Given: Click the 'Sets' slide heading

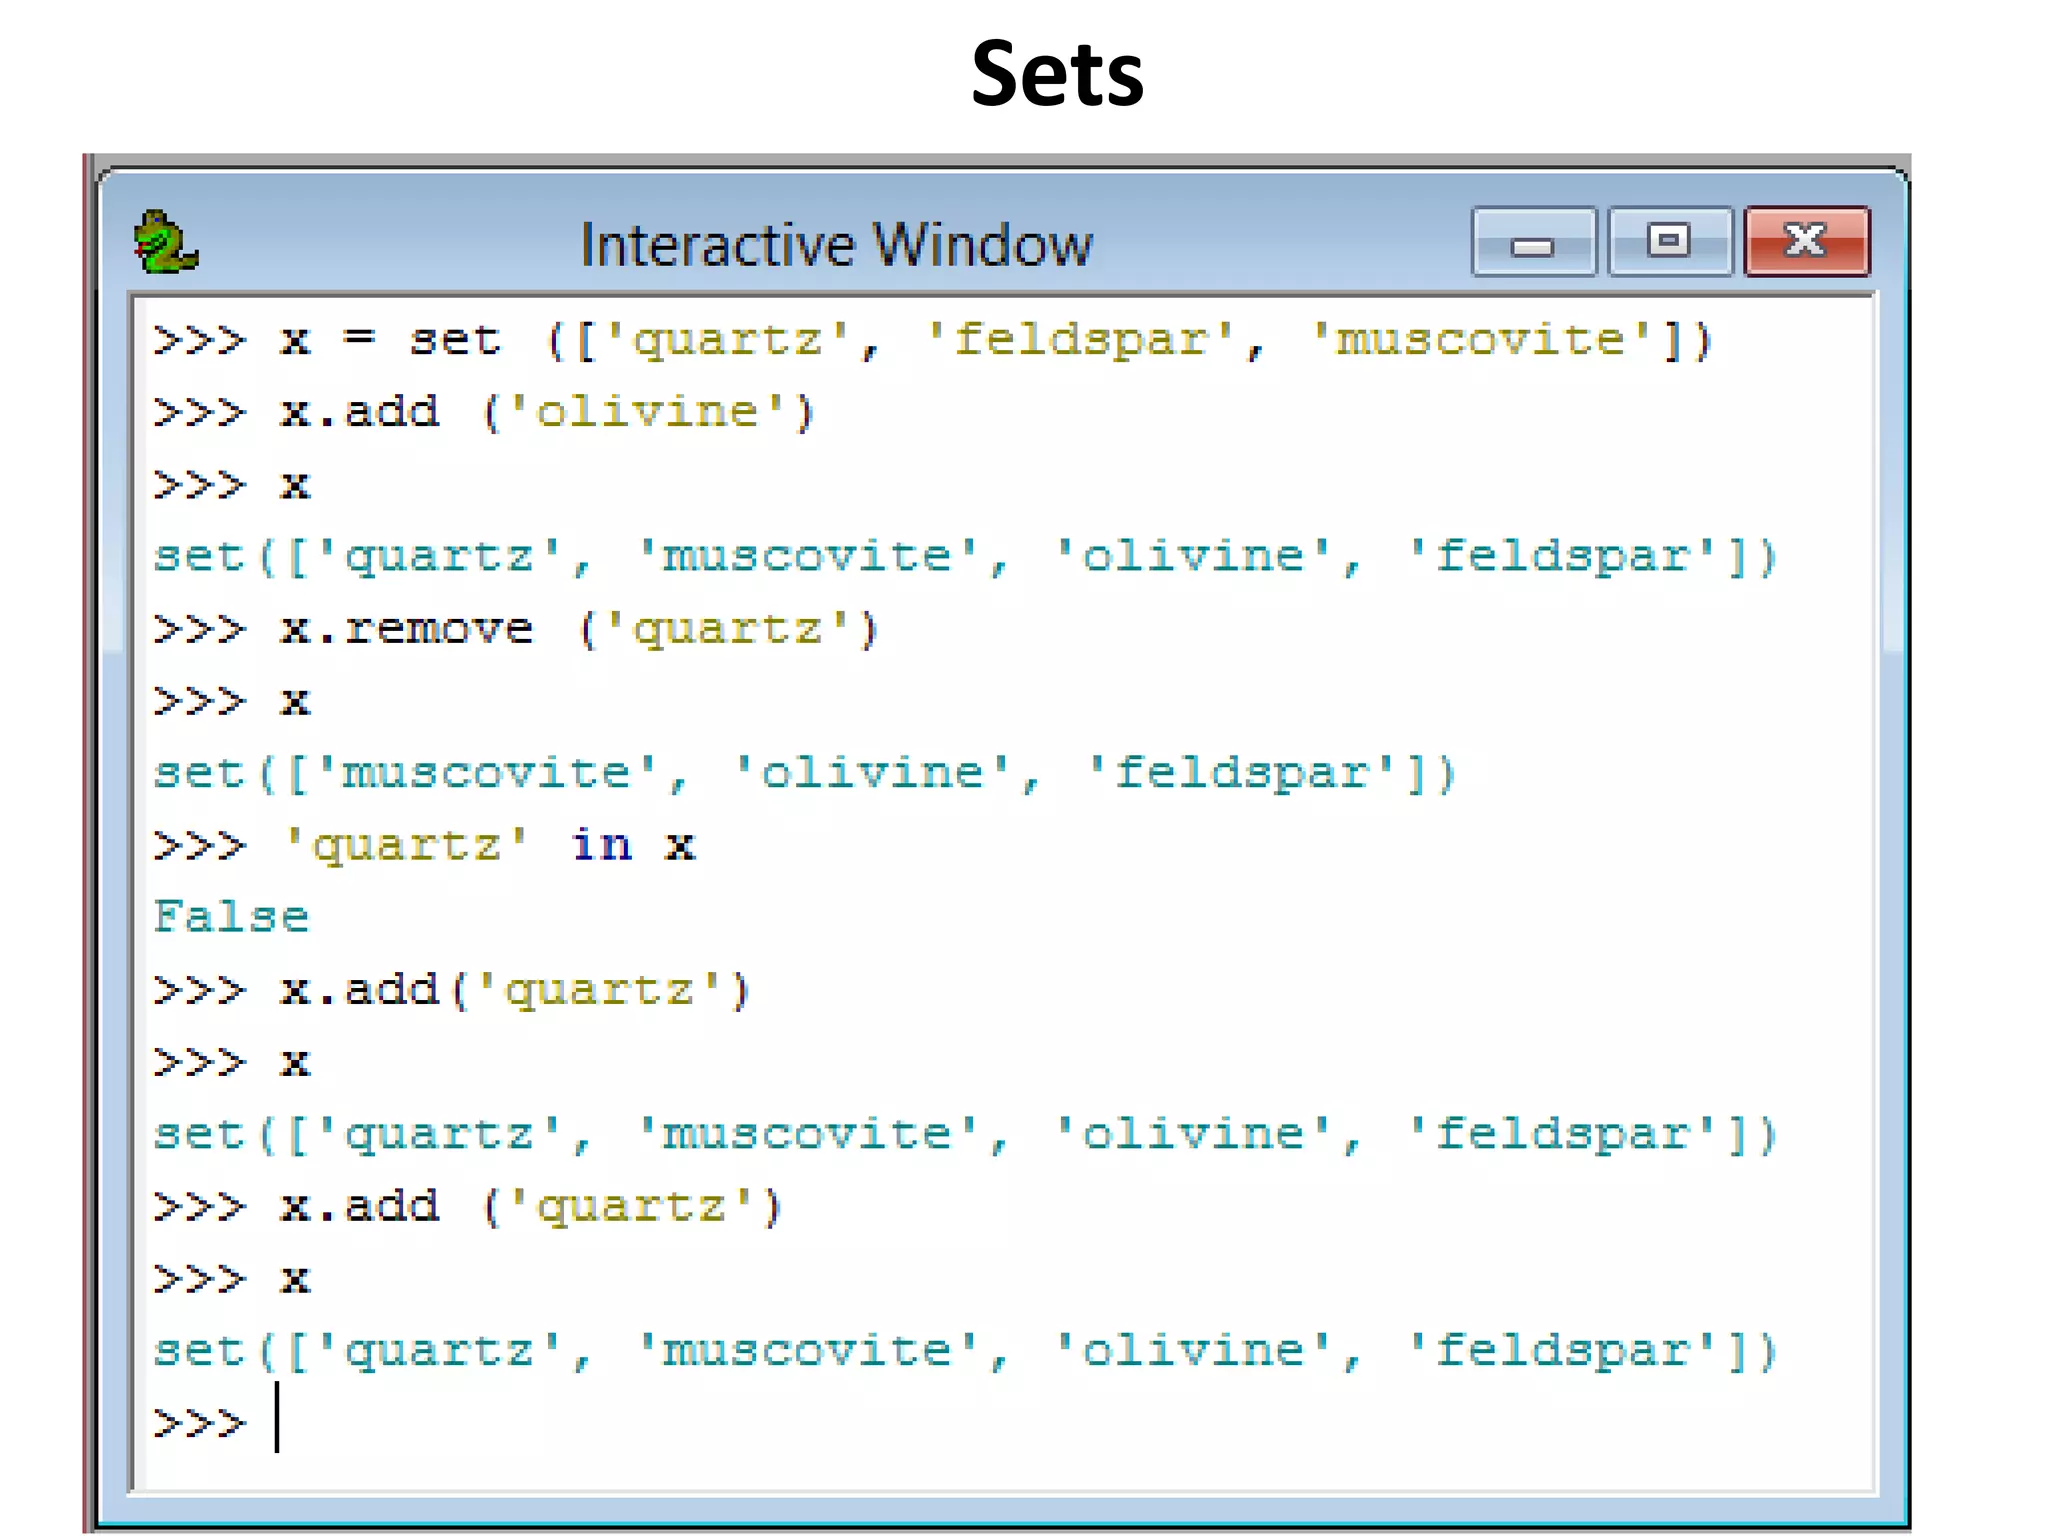Looking at the screenshot, I should (x=1057, y=74).
